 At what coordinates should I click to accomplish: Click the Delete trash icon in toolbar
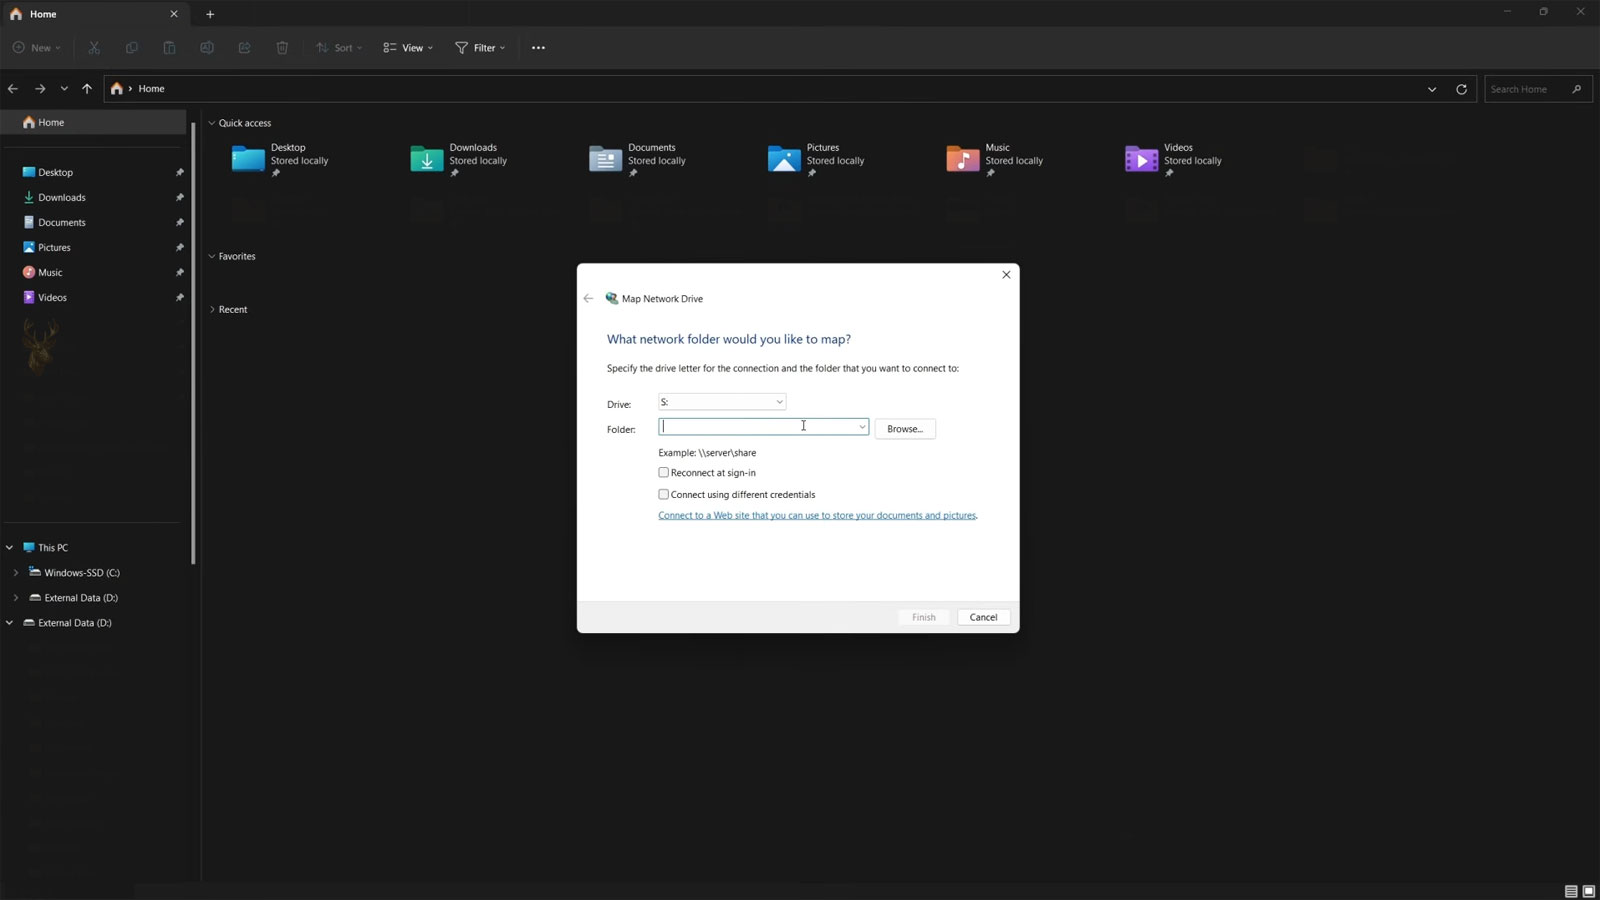click(282, 48)
